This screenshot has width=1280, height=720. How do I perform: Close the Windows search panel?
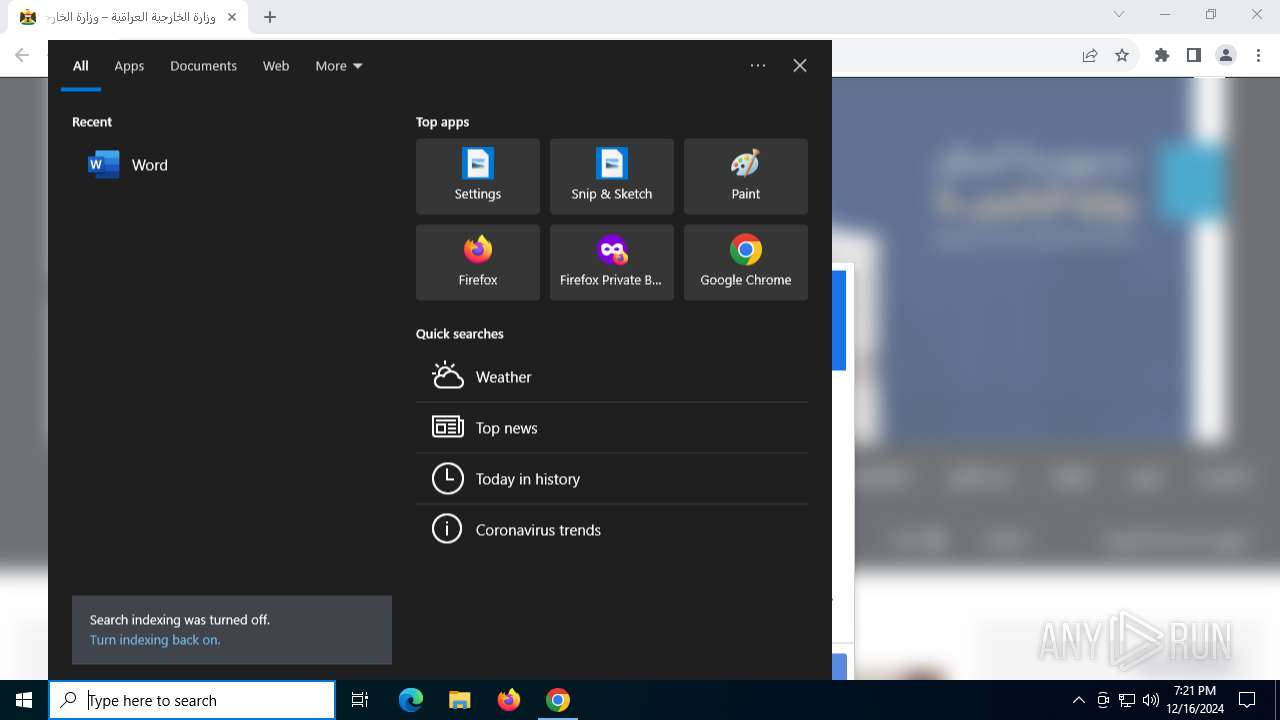click(800, 66)
